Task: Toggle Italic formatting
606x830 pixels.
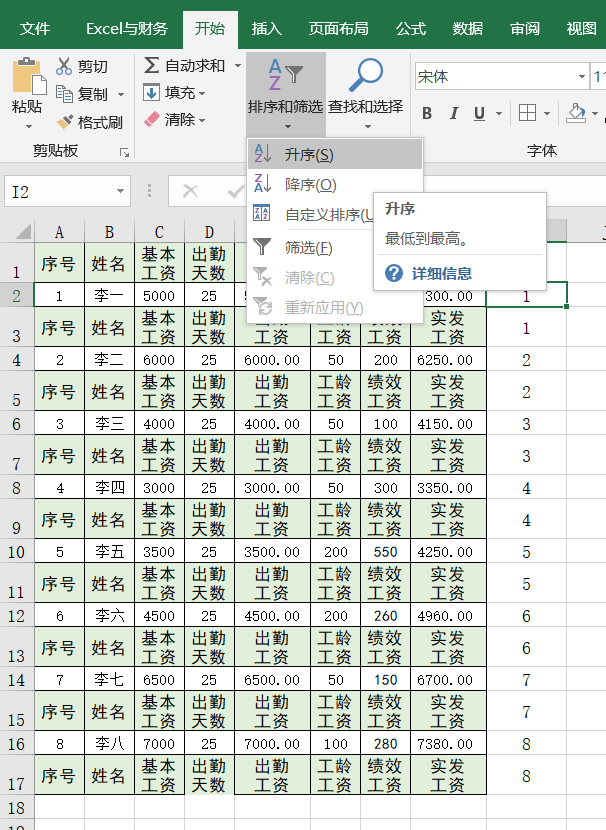Action: pyautogui.click(x=454, y=113)
